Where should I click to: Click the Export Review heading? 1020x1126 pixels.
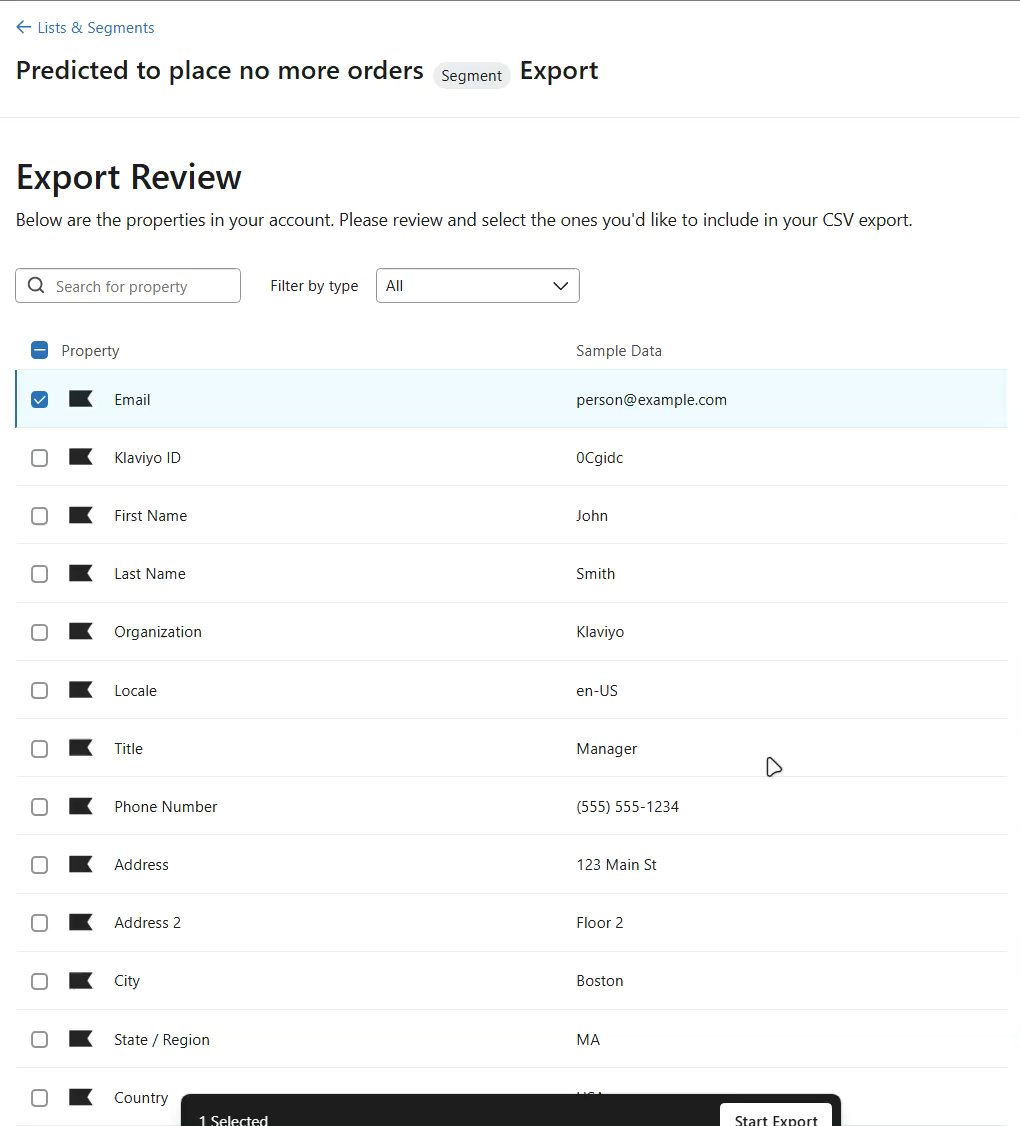tap(129, 177)
